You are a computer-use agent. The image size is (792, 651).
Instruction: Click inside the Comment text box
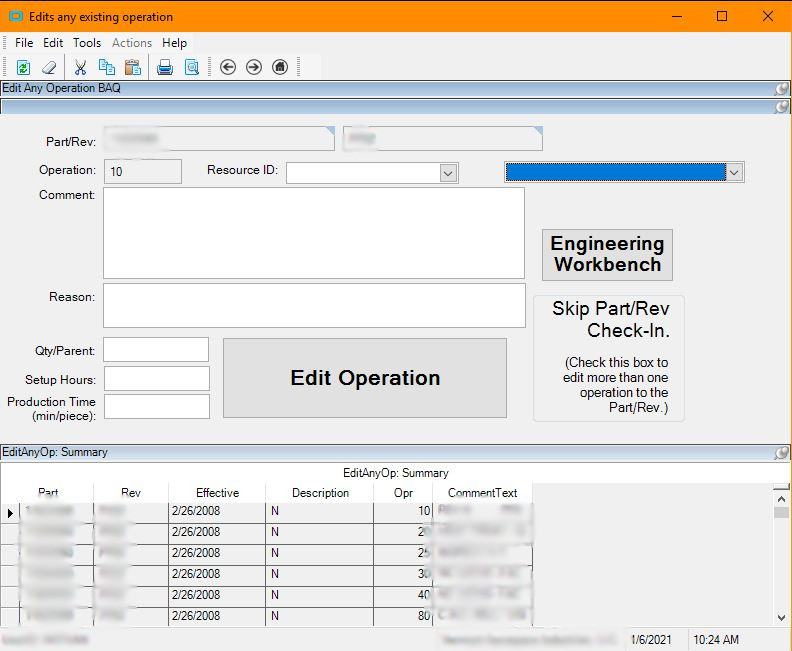314,233
